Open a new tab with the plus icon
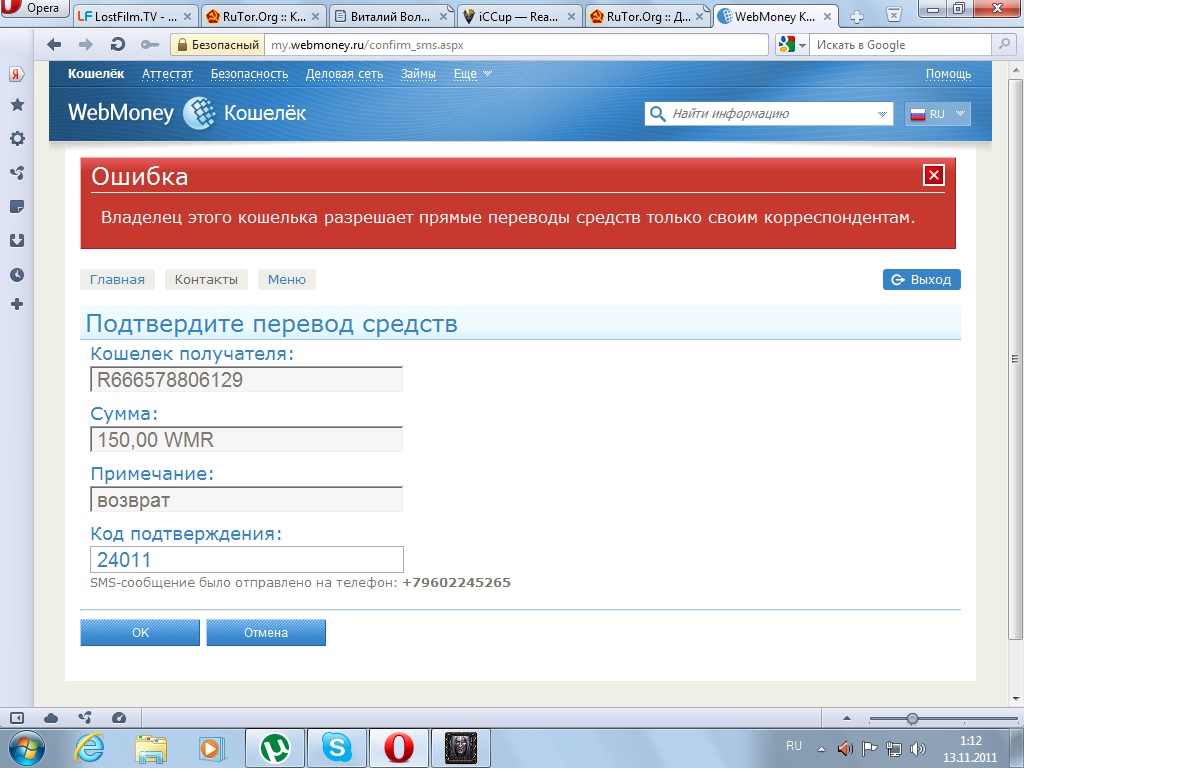The image size is (1200, 772). [857, 16]
